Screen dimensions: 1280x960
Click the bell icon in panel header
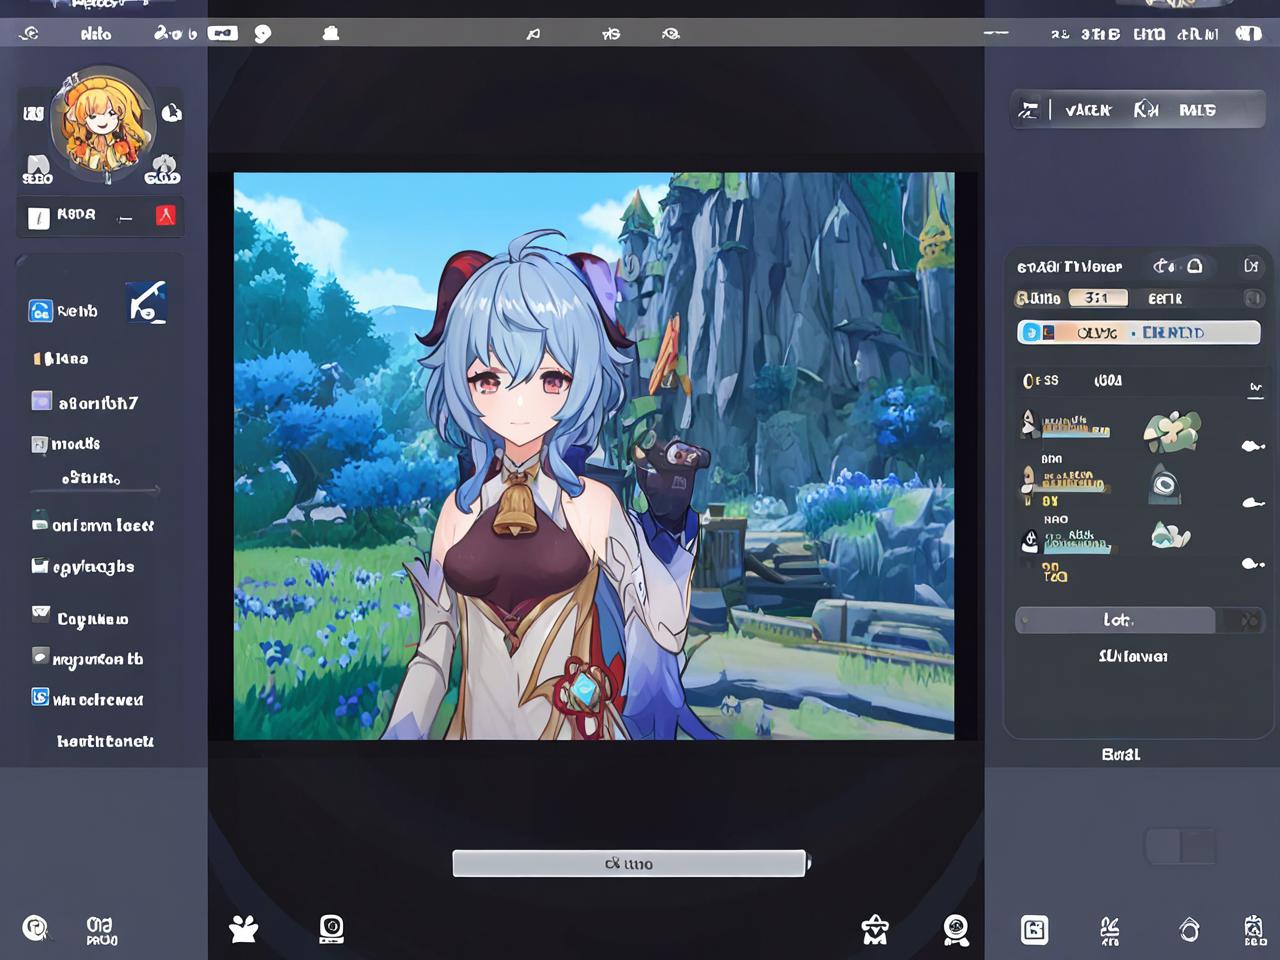pyautogui.click(x=1194, y=266)
